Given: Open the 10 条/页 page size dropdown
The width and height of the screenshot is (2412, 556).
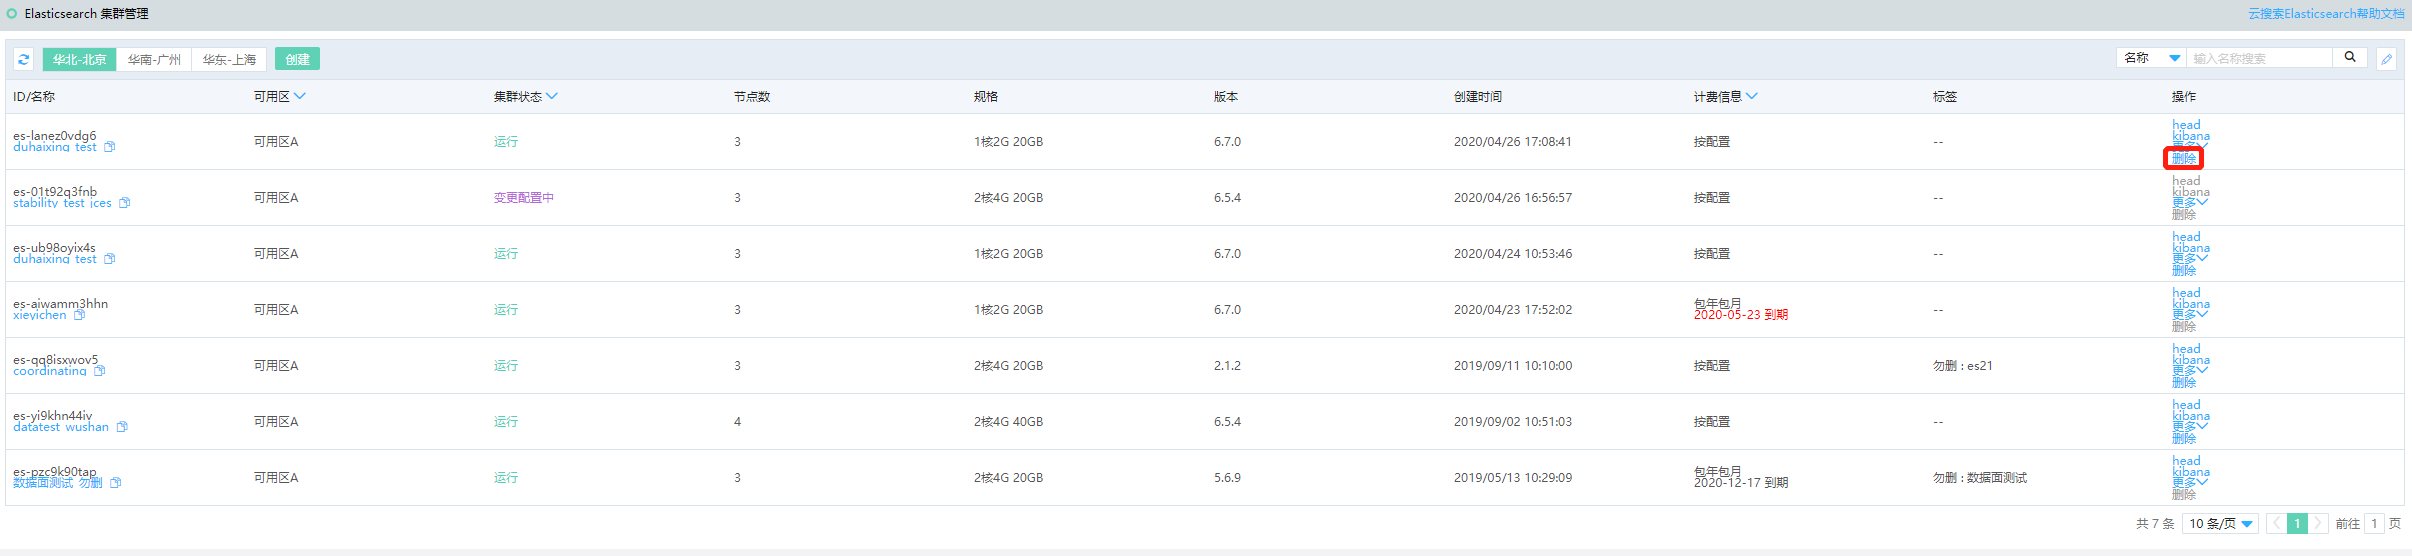Looking at the screenshot, I should 2221,524.
